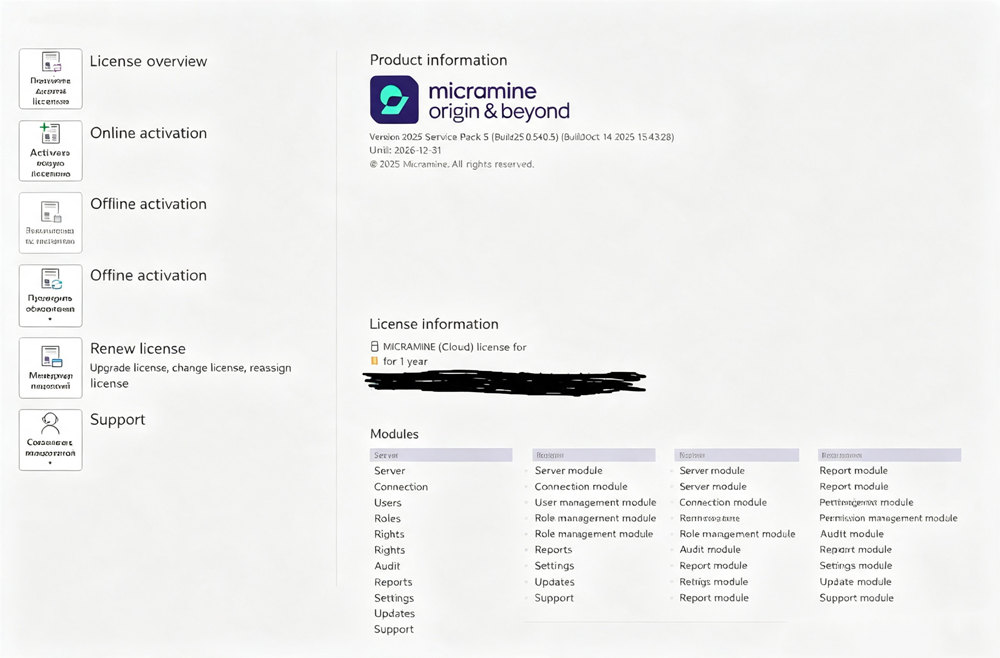Click the "License information" heading
Viewport: 1000px width, 658px height.
434,324
